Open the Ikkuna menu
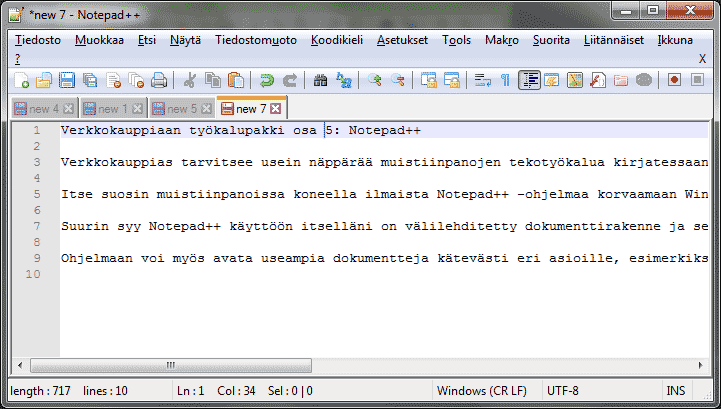Screen dimensions: 721x409 (x=675, y=40)
